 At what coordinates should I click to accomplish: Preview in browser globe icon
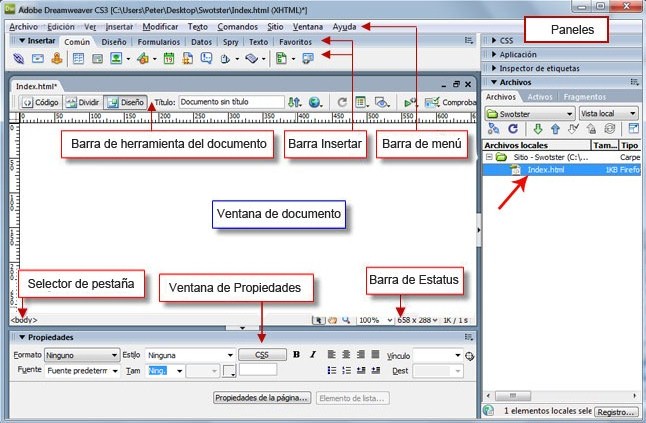pyautogui.click(x=315, y=102)
